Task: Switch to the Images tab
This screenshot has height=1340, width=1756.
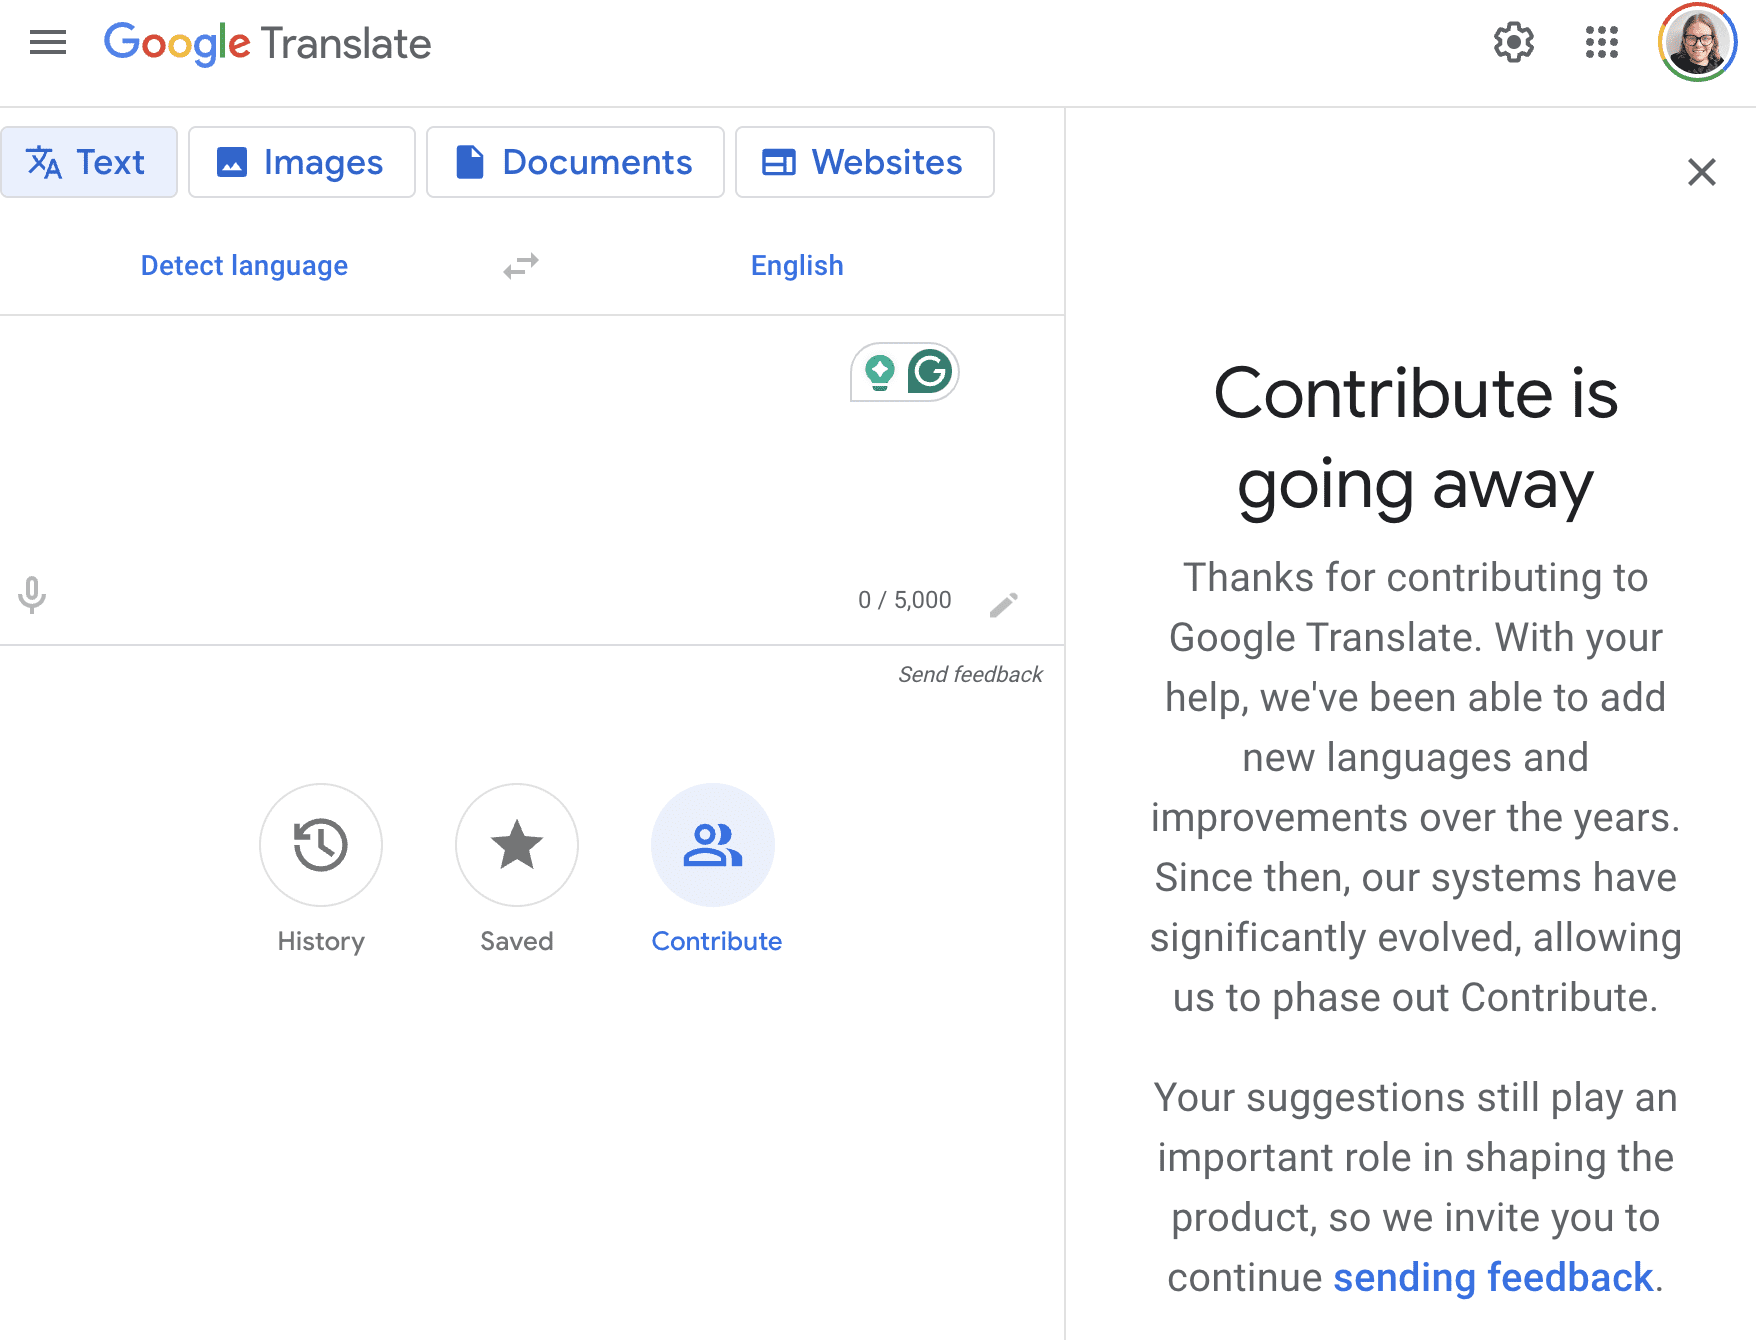Action: coord(301,162)
